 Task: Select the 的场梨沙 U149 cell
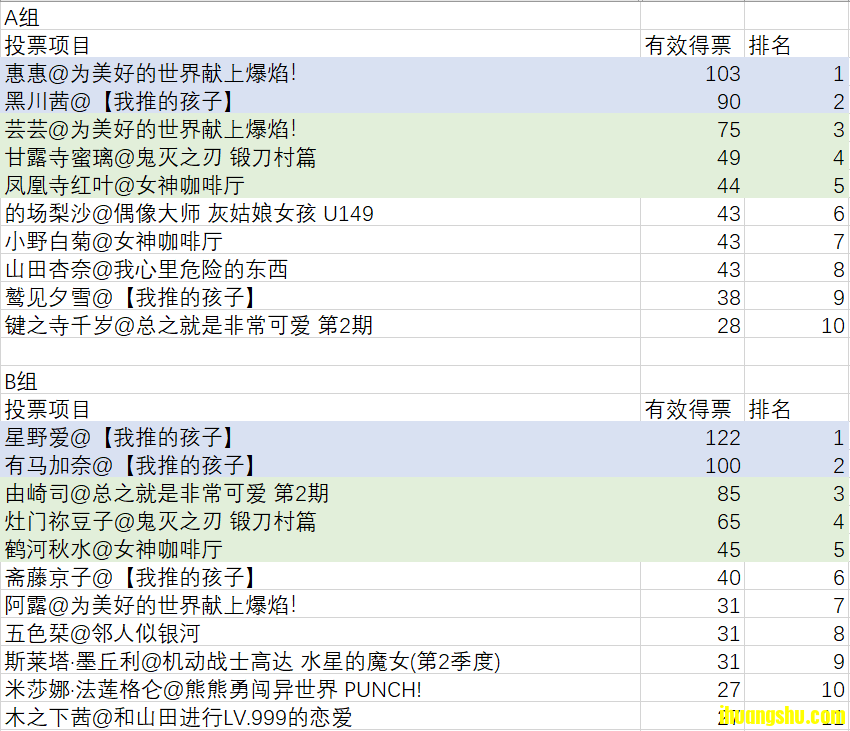pos(320,212)
